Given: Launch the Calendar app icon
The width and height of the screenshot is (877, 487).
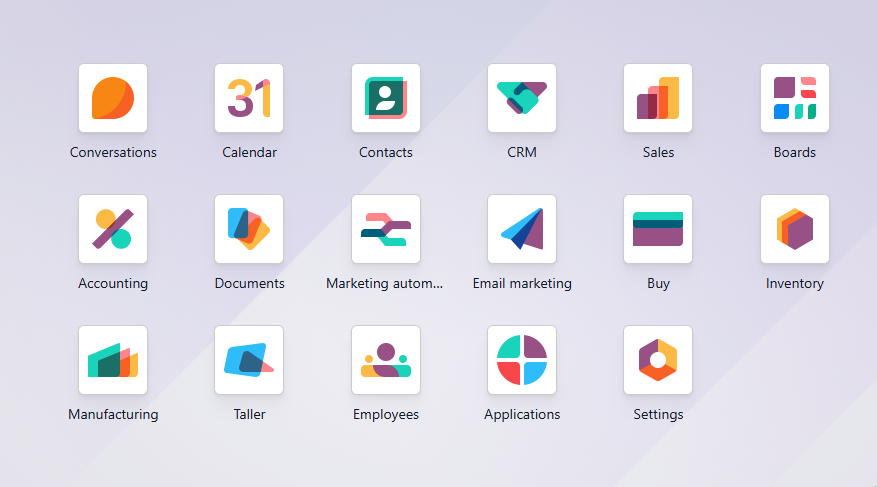Looking at the screenshot, I should click(x=249, y=98).
